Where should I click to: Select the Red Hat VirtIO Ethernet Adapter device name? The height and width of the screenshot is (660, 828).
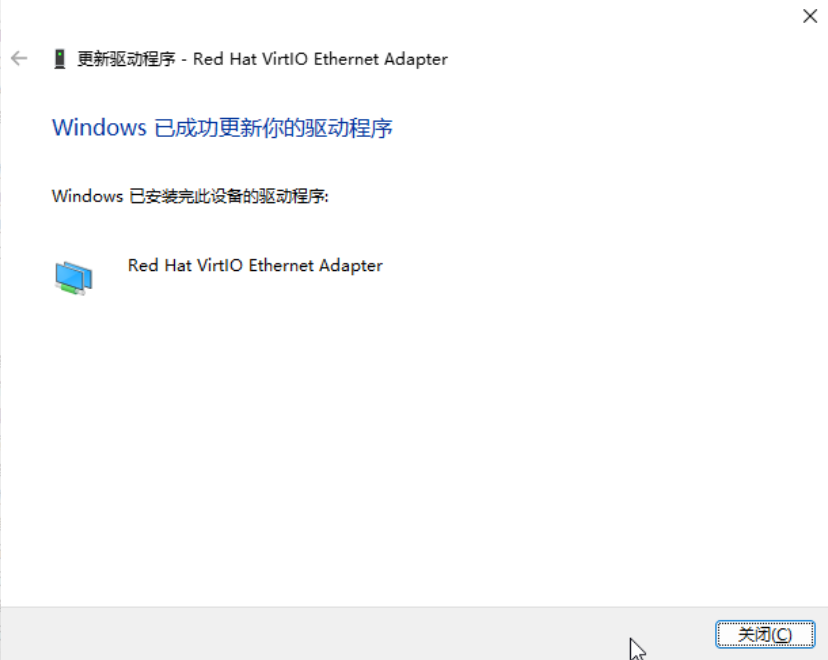coord(255,265)
